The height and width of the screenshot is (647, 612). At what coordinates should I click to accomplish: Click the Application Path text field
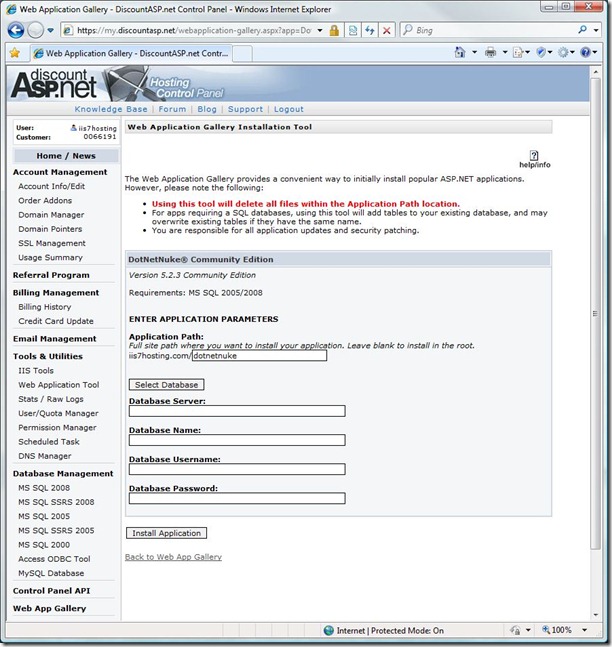click(x=260, y=356)
